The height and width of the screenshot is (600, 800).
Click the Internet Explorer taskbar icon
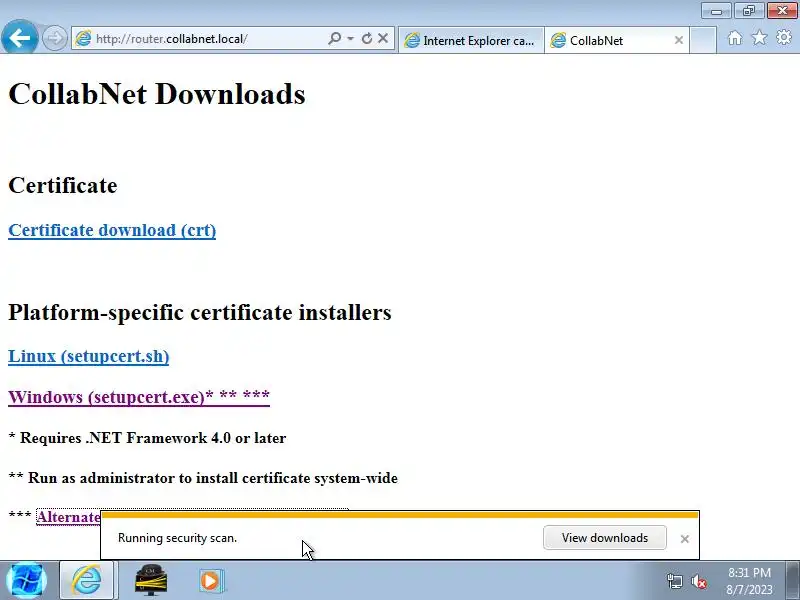point(87,581)
